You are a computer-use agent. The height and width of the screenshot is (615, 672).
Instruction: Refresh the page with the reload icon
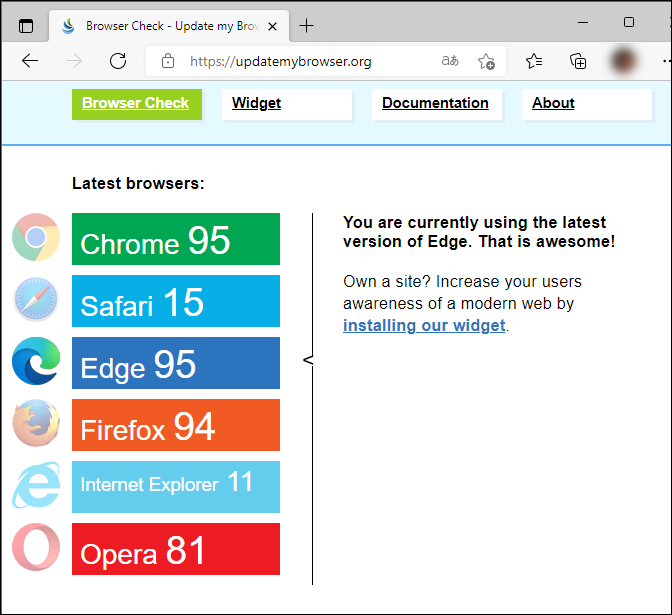(118, 61)
